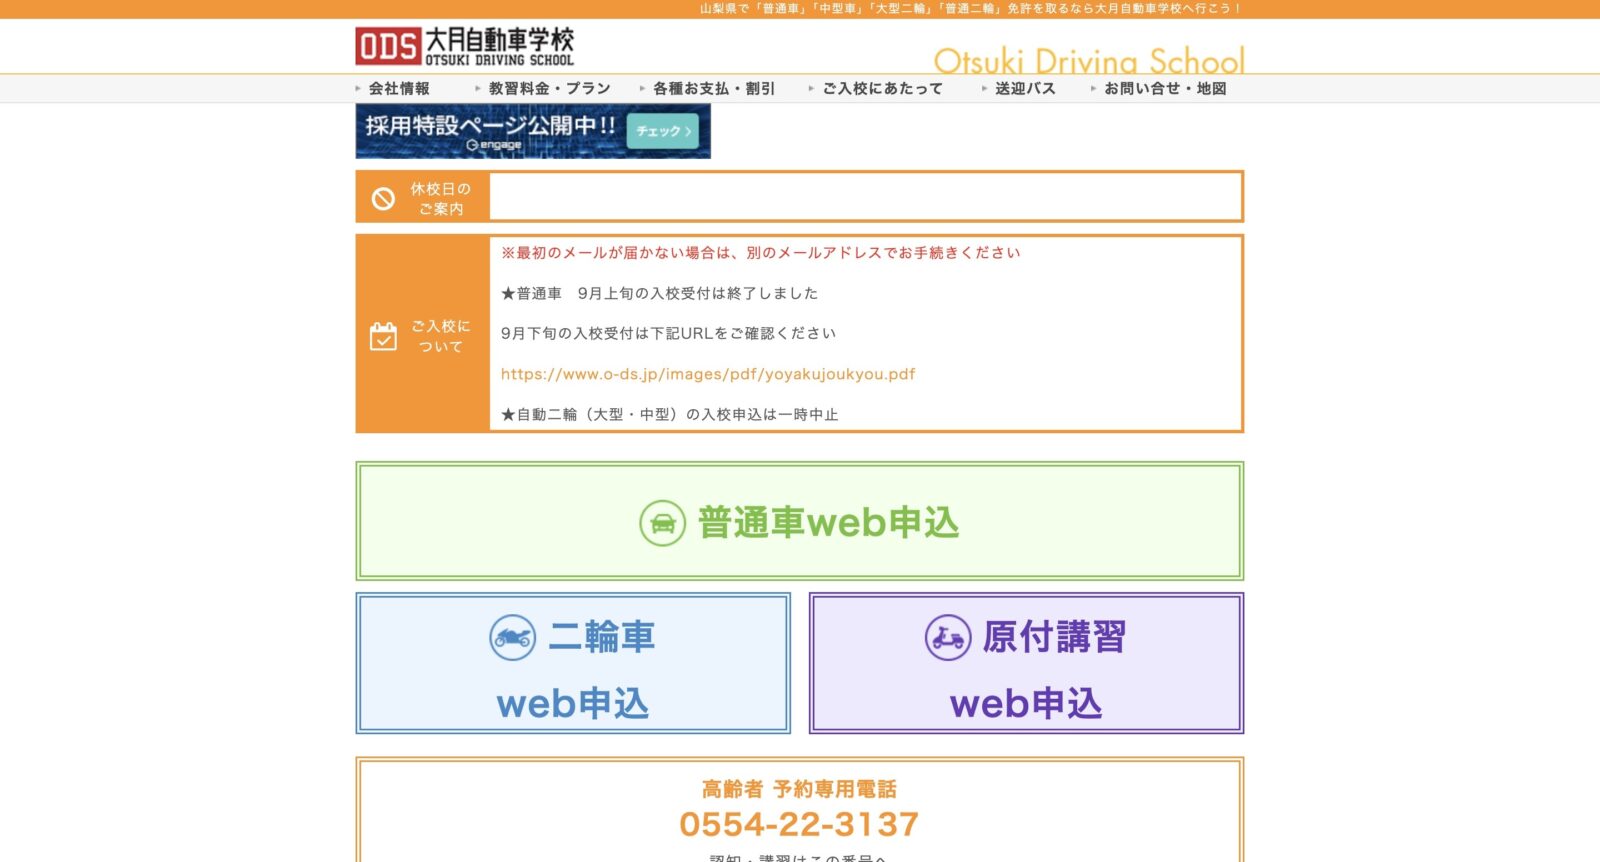Click the 9月下旬の入校受付 URL notice text
Viewport: 1600px width, 862px height.
click(668, 333)
